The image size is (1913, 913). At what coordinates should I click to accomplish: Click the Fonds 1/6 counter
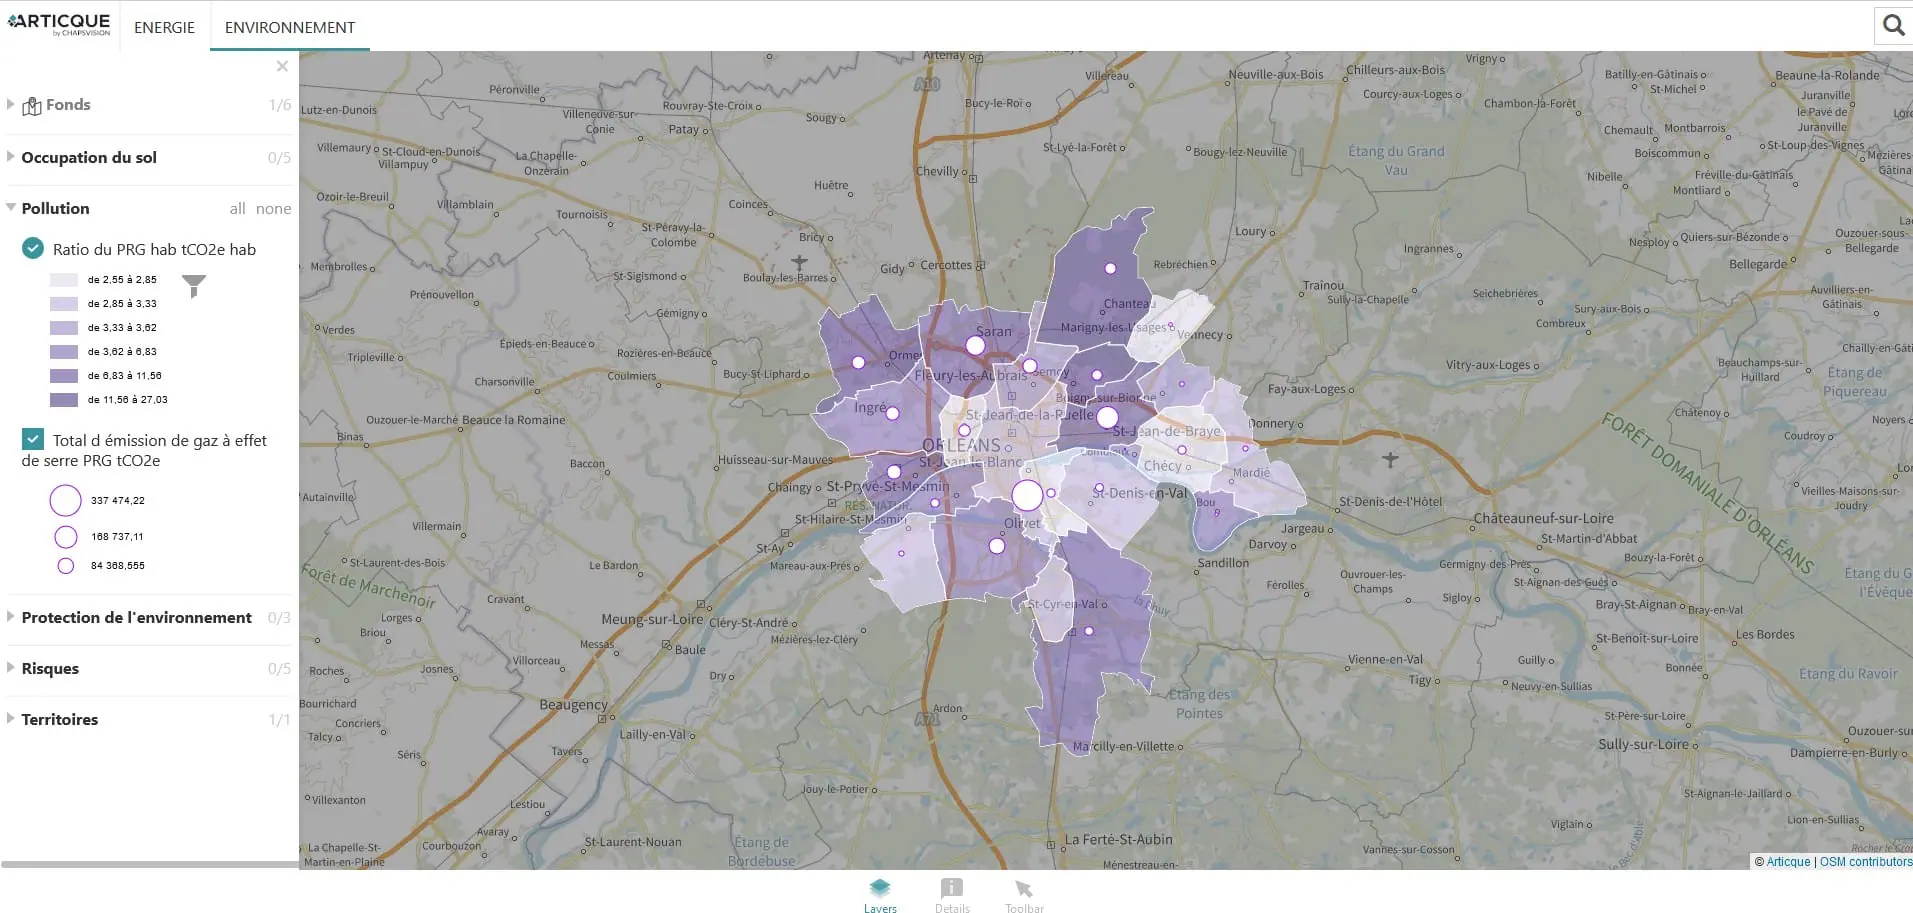pyautogui.click(x=280, y=105)
